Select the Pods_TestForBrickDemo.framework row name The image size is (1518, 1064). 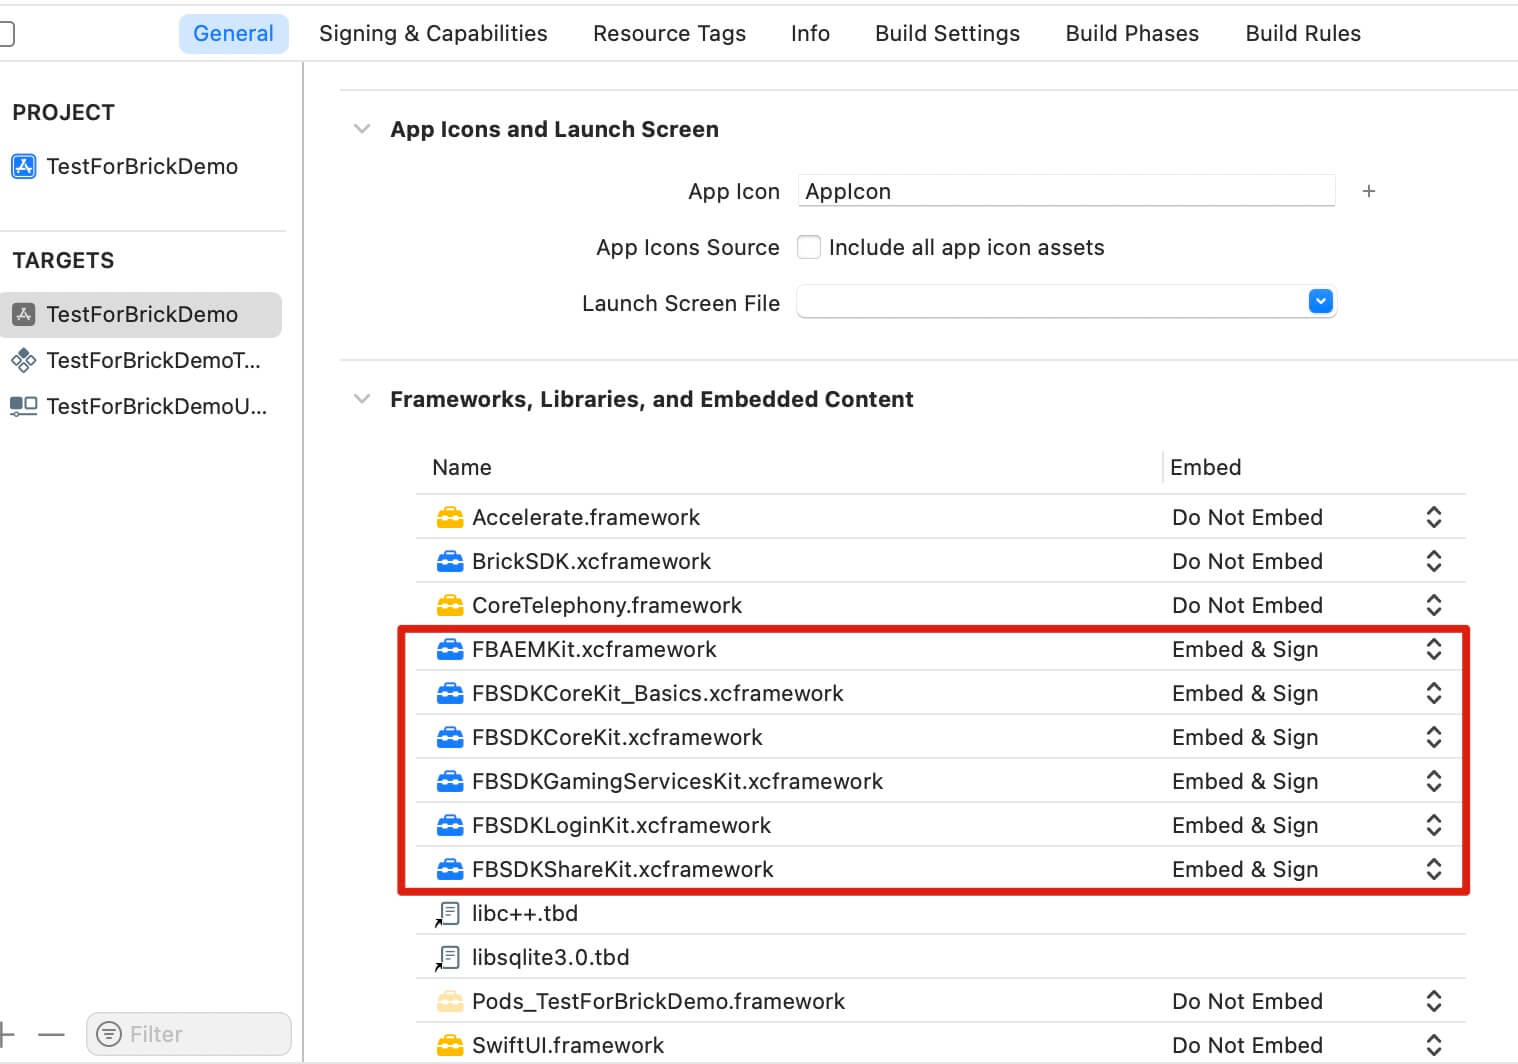pos(658,1001)
